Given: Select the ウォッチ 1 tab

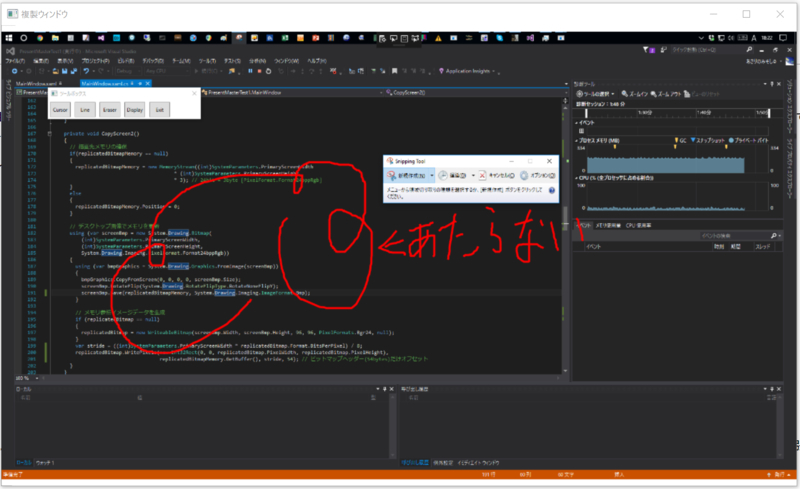Looking at the screenshot, I should click(x=45, y=462).
